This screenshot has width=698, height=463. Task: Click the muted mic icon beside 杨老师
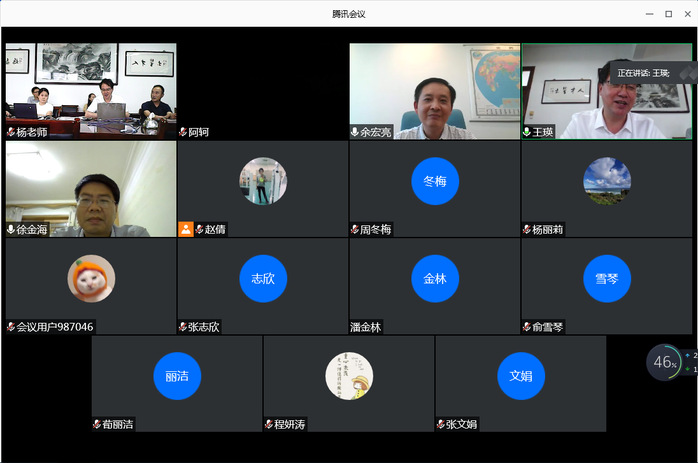pyautogui.click(x=11, y=132)
